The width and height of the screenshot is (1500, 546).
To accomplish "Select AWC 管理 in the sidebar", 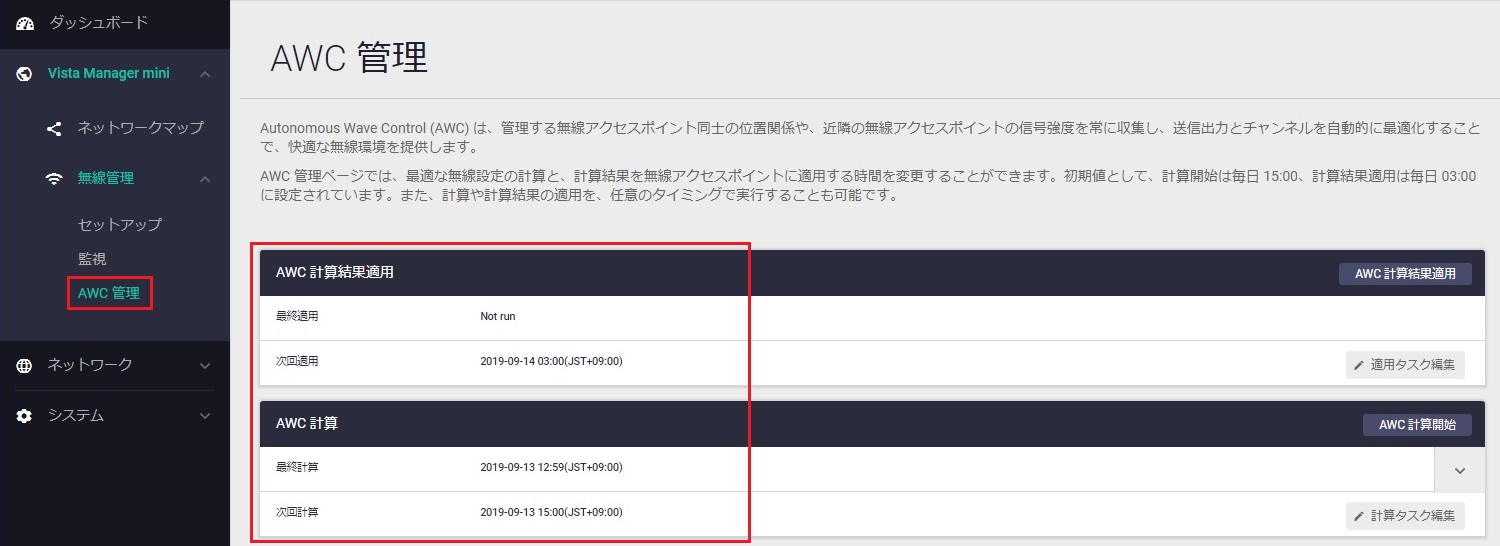I will pyautogui.click(x=109, y=293).
